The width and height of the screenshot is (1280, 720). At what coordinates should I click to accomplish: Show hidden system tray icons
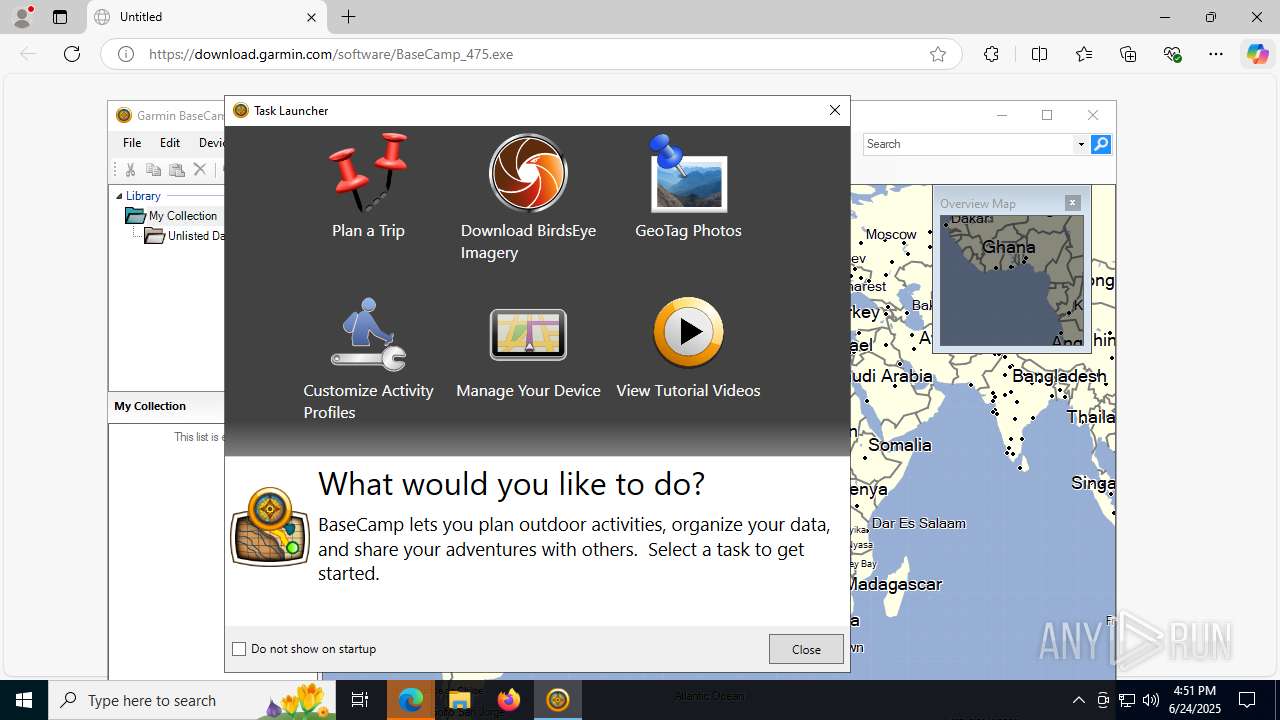(x=1078, y=700)
